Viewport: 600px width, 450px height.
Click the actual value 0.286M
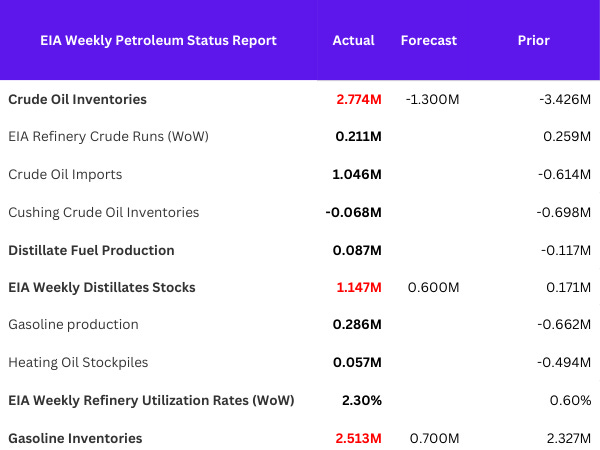pos(357,324)
